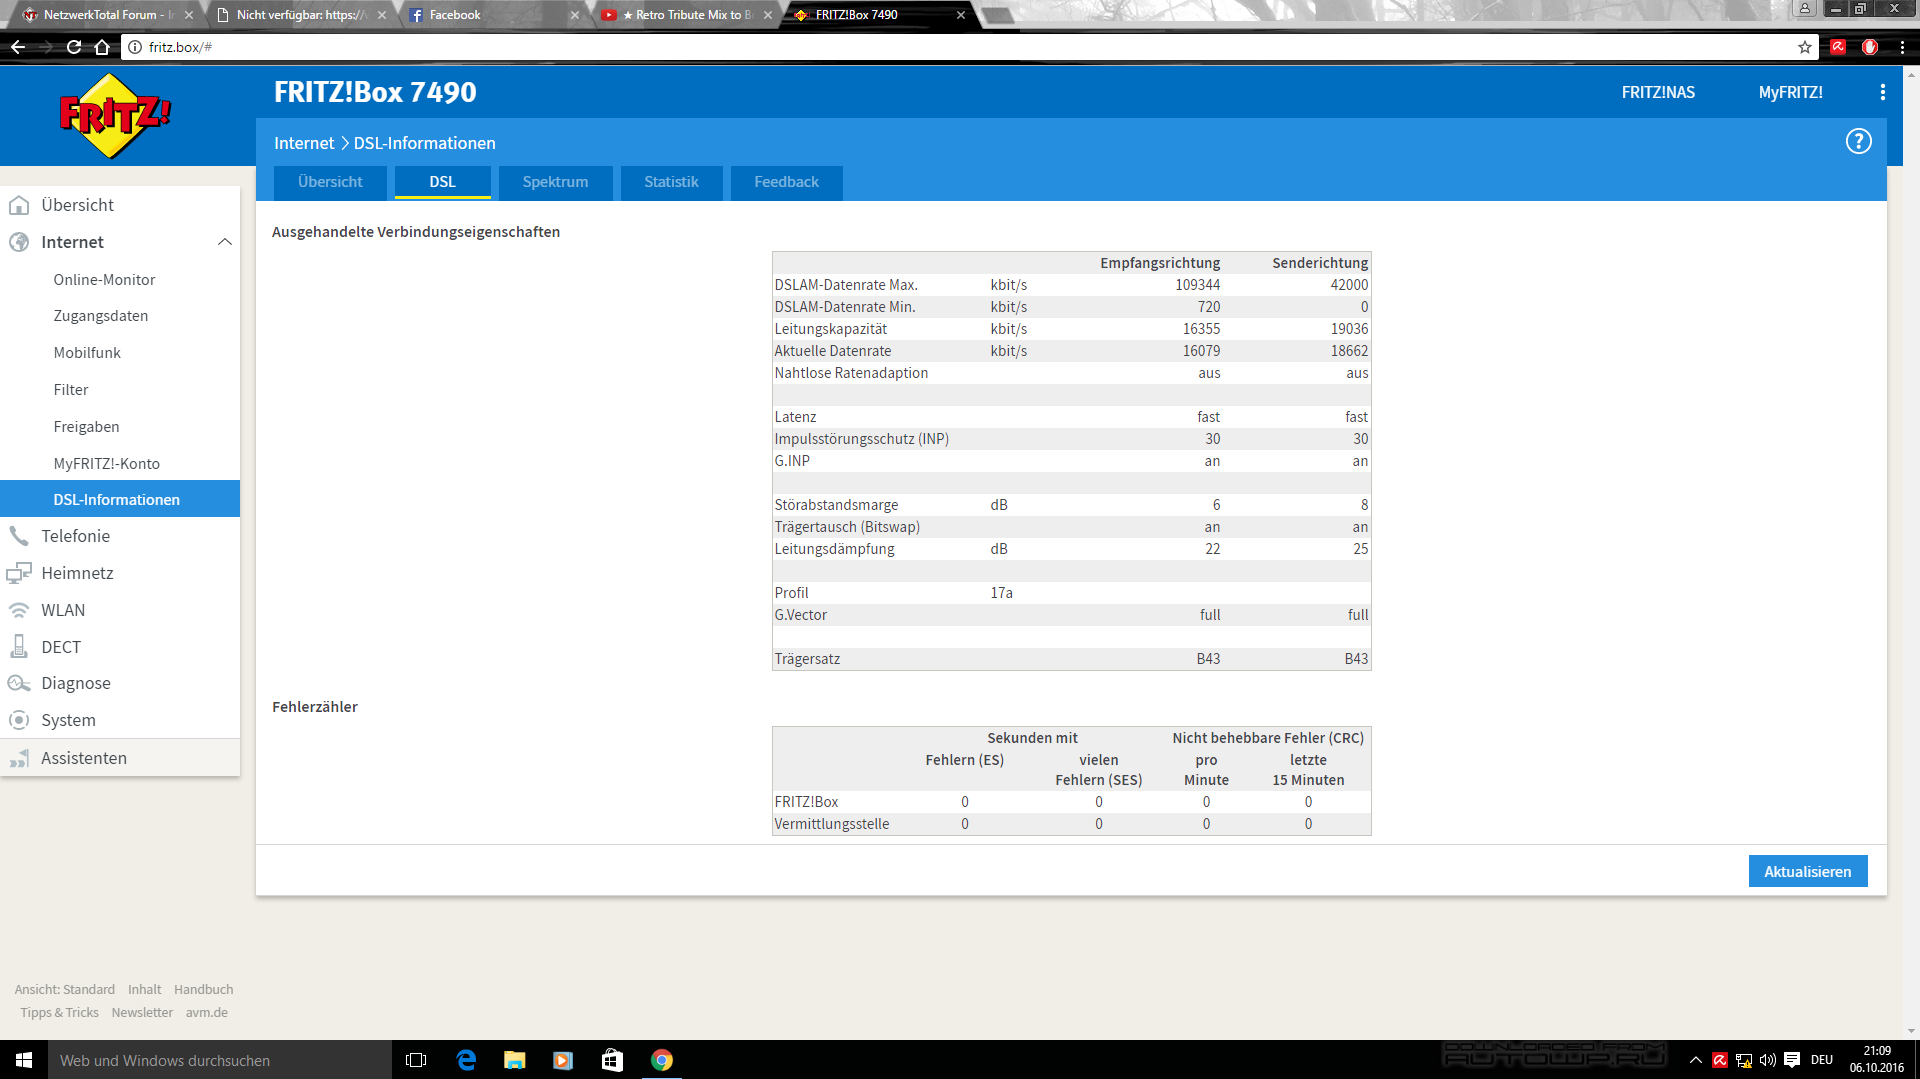This screenshot has width=1920, height=1079.
Task: Launch Microsoft Edge from taskbar
Action: click(x=466, y=1060)
